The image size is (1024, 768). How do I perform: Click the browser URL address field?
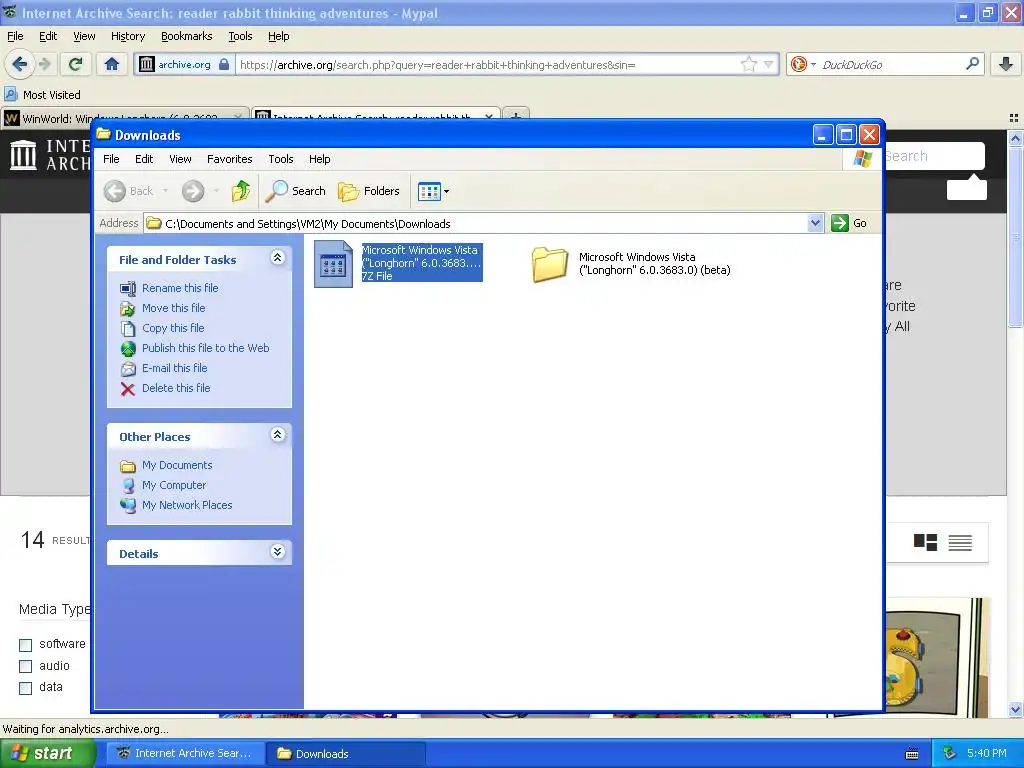click(487, 65)
